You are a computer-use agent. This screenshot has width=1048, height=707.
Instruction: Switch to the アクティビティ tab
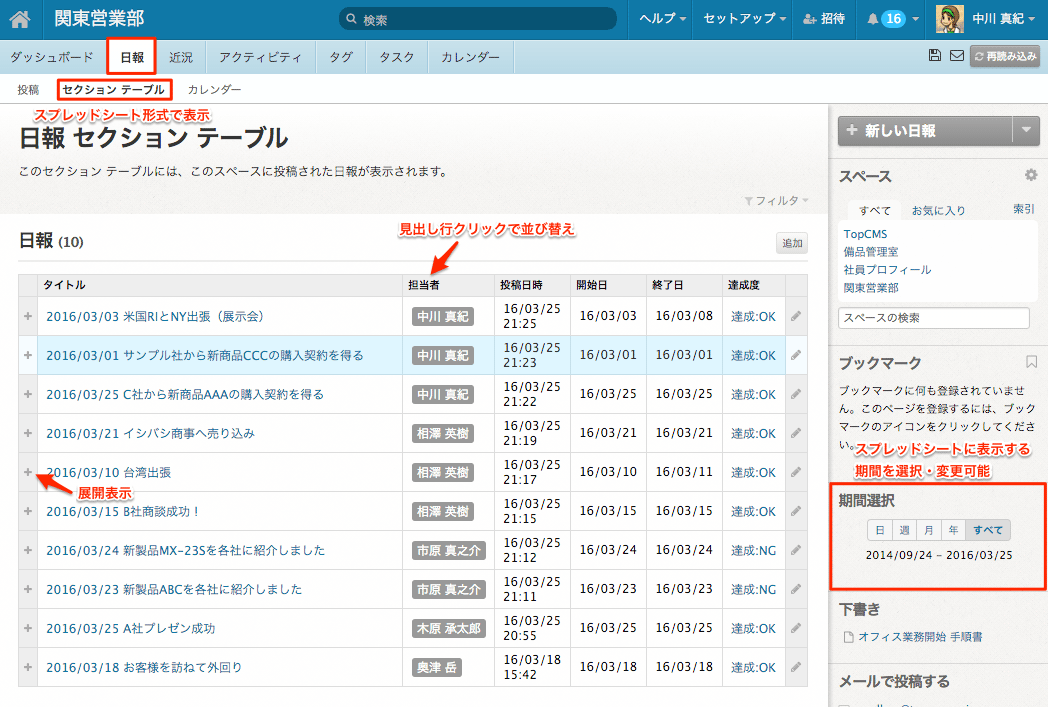coord(260,57)
